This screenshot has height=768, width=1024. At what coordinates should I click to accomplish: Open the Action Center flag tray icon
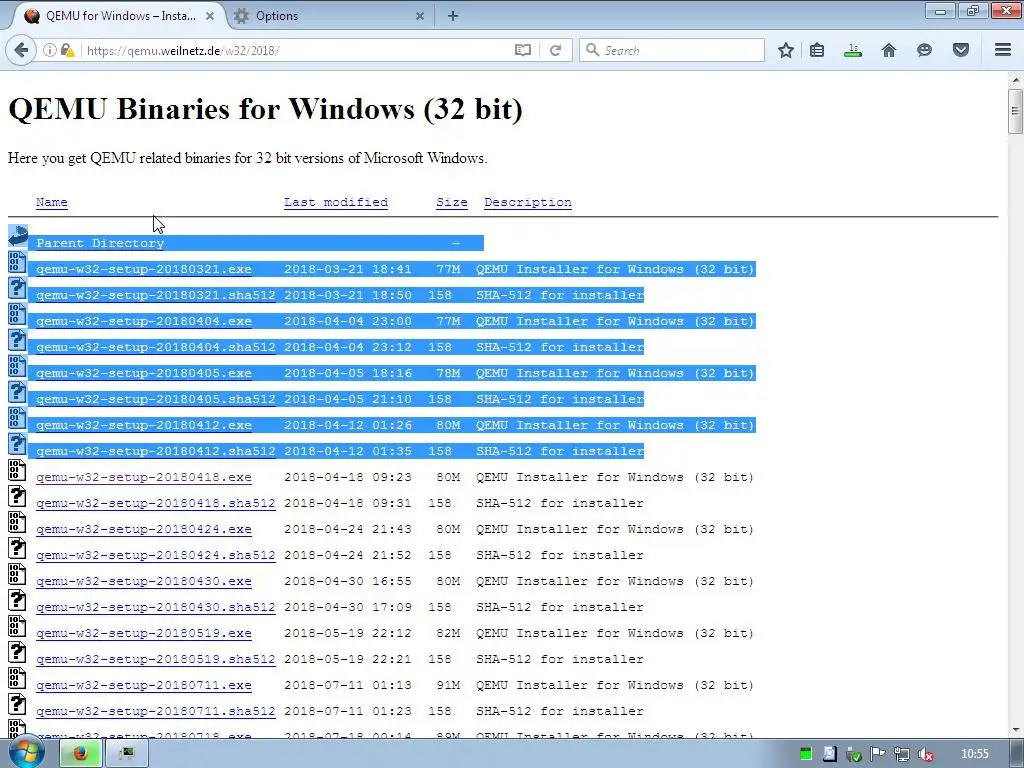click(878, 754)
